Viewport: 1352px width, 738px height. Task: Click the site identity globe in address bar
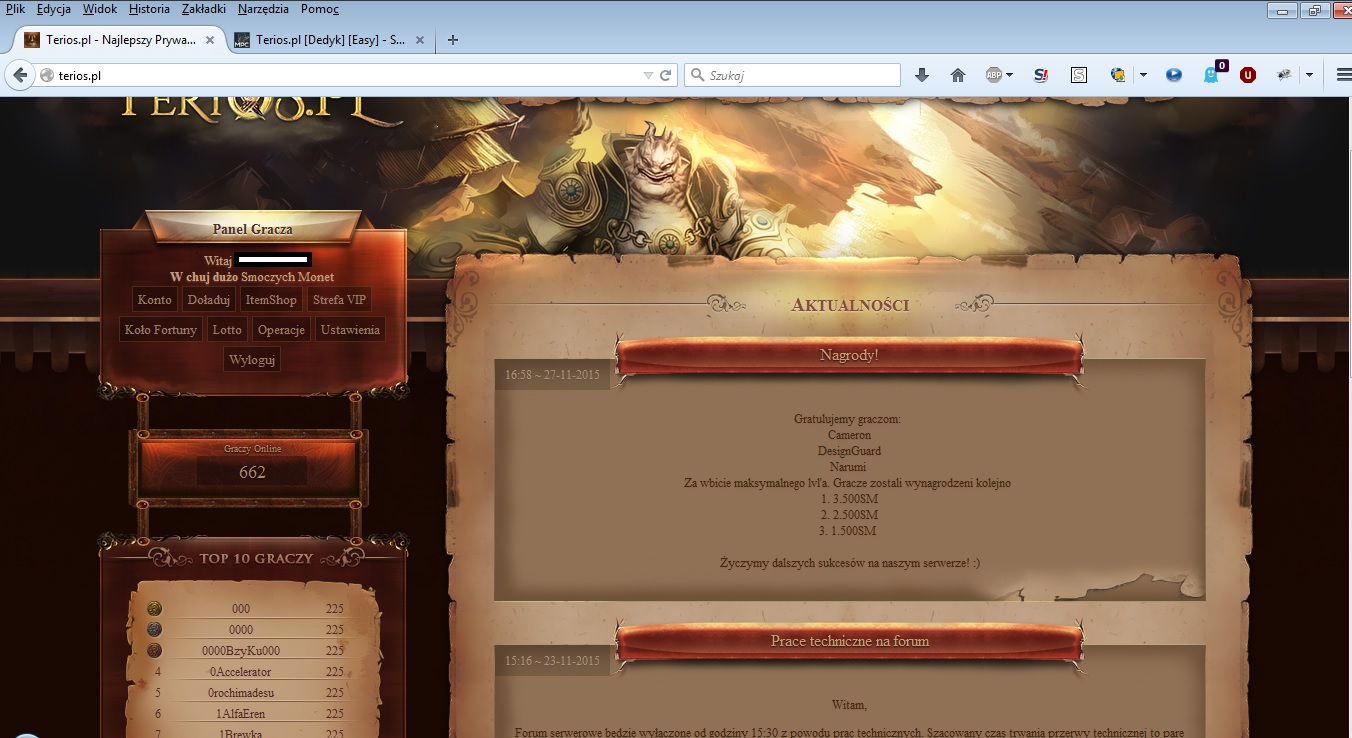point(46,75)
